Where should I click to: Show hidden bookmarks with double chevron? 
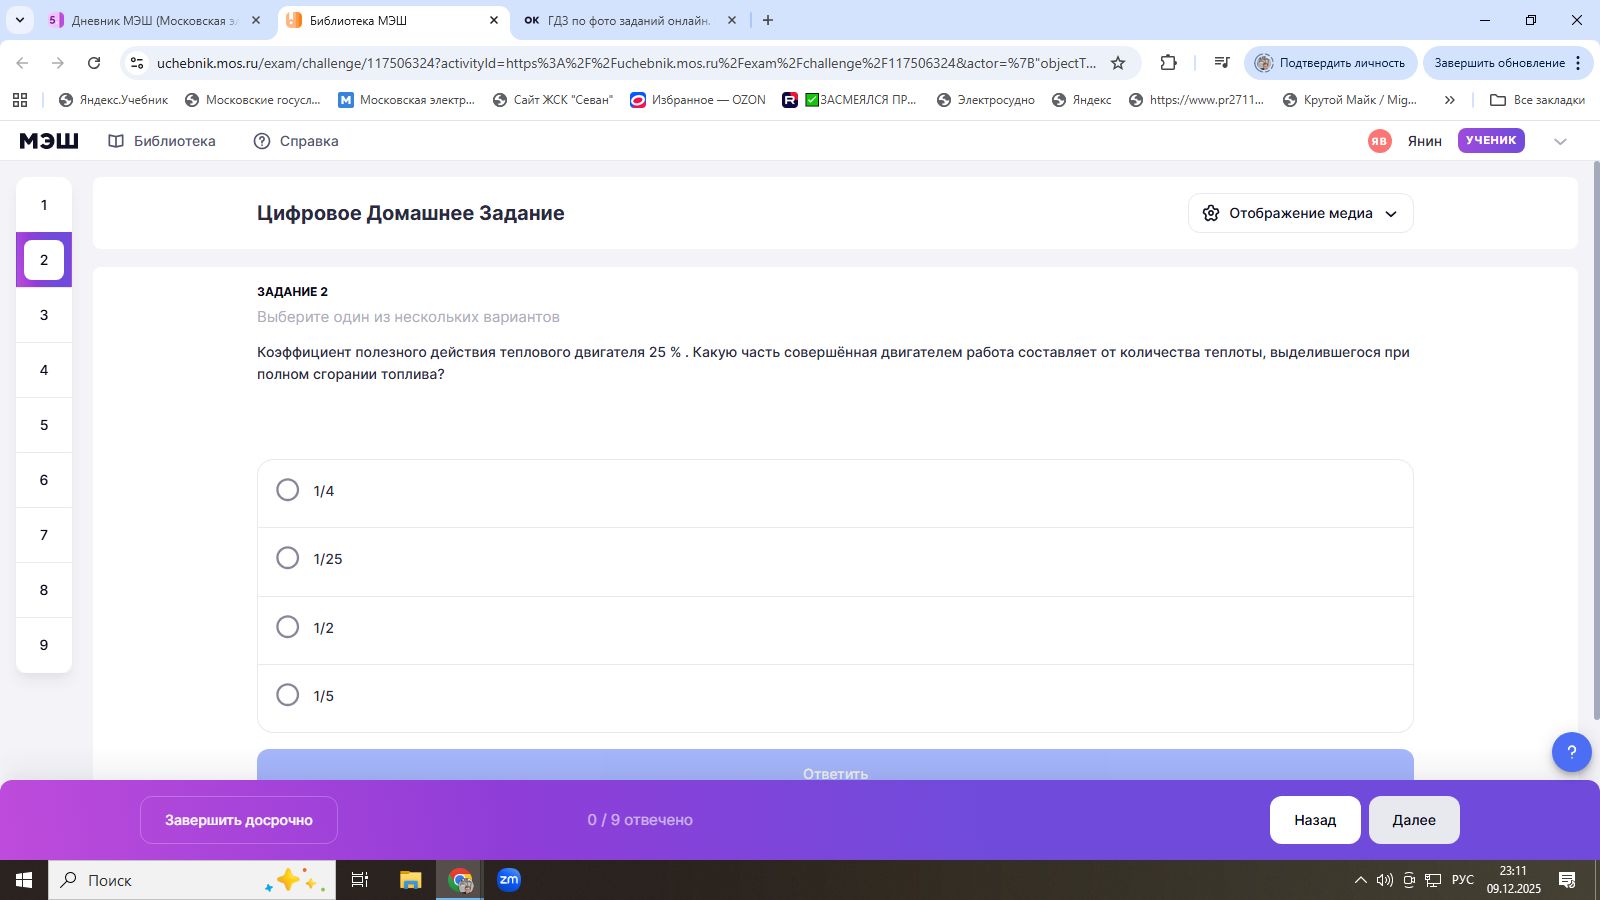point(1449,100)
